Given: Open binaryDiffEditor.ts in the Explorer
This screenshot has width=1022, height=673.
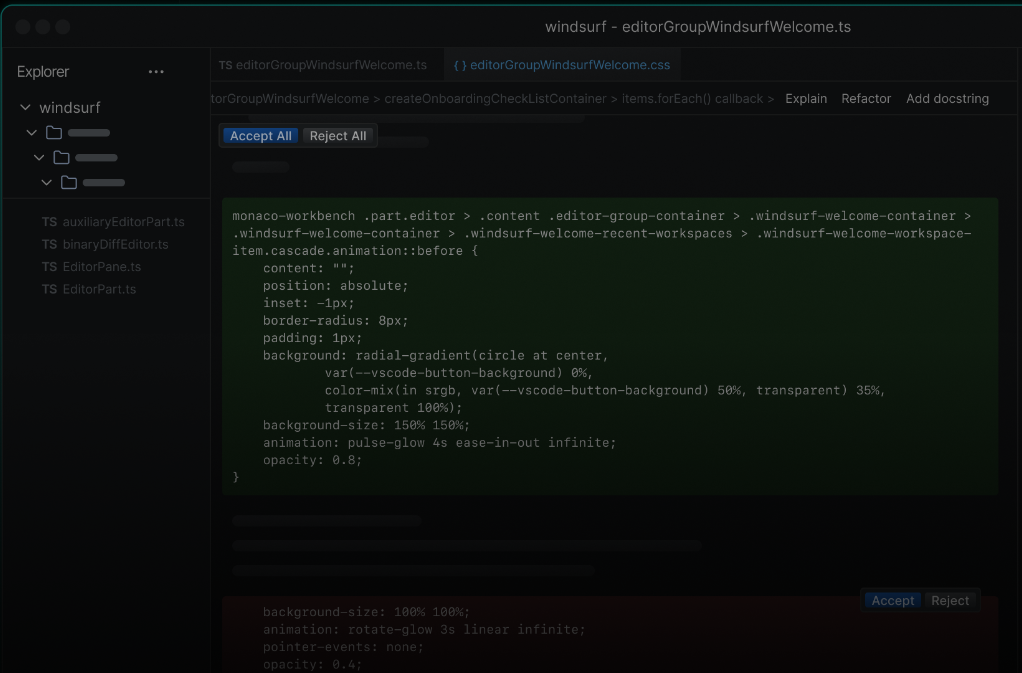Looking at the screenshot, I should point(105,244).
